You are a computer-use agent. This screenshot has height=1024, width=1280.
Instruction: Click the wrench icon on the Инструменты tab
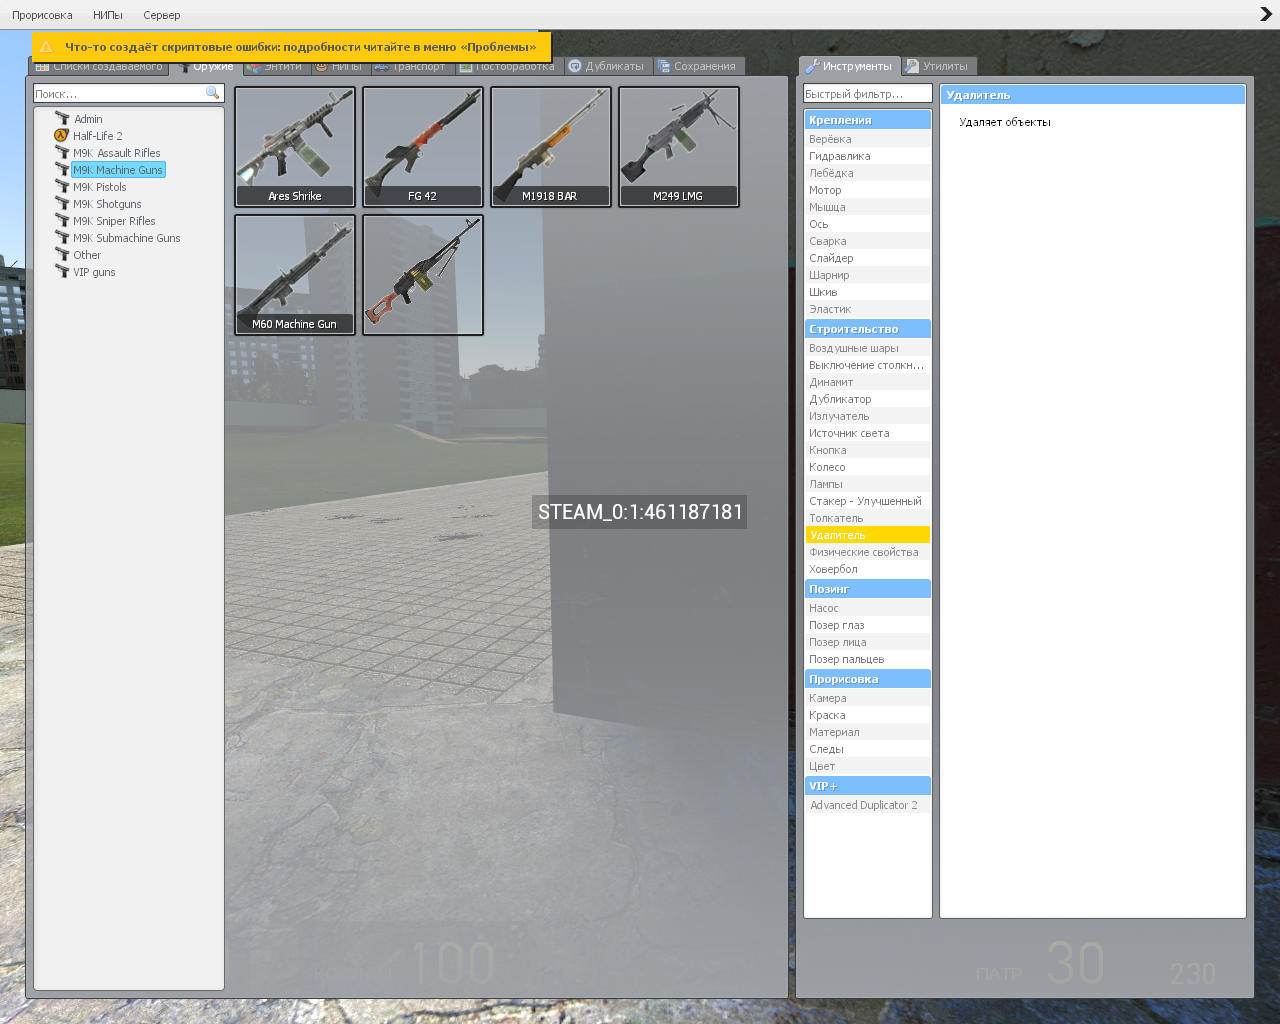(813, 66)
